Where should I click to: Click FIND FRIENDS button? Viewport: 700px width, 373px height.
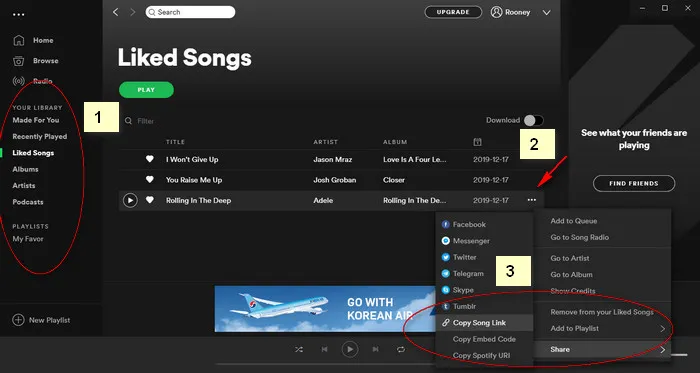coord(634,183)
